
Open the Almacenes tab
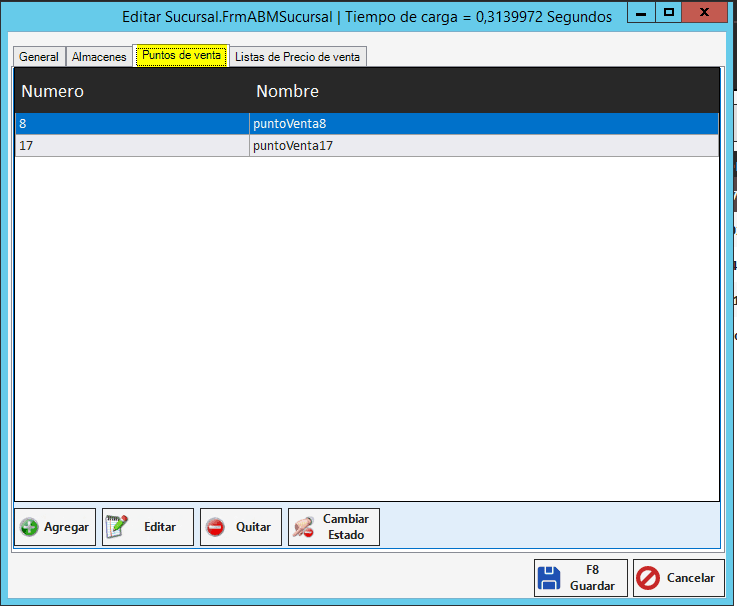coord(99,57)
